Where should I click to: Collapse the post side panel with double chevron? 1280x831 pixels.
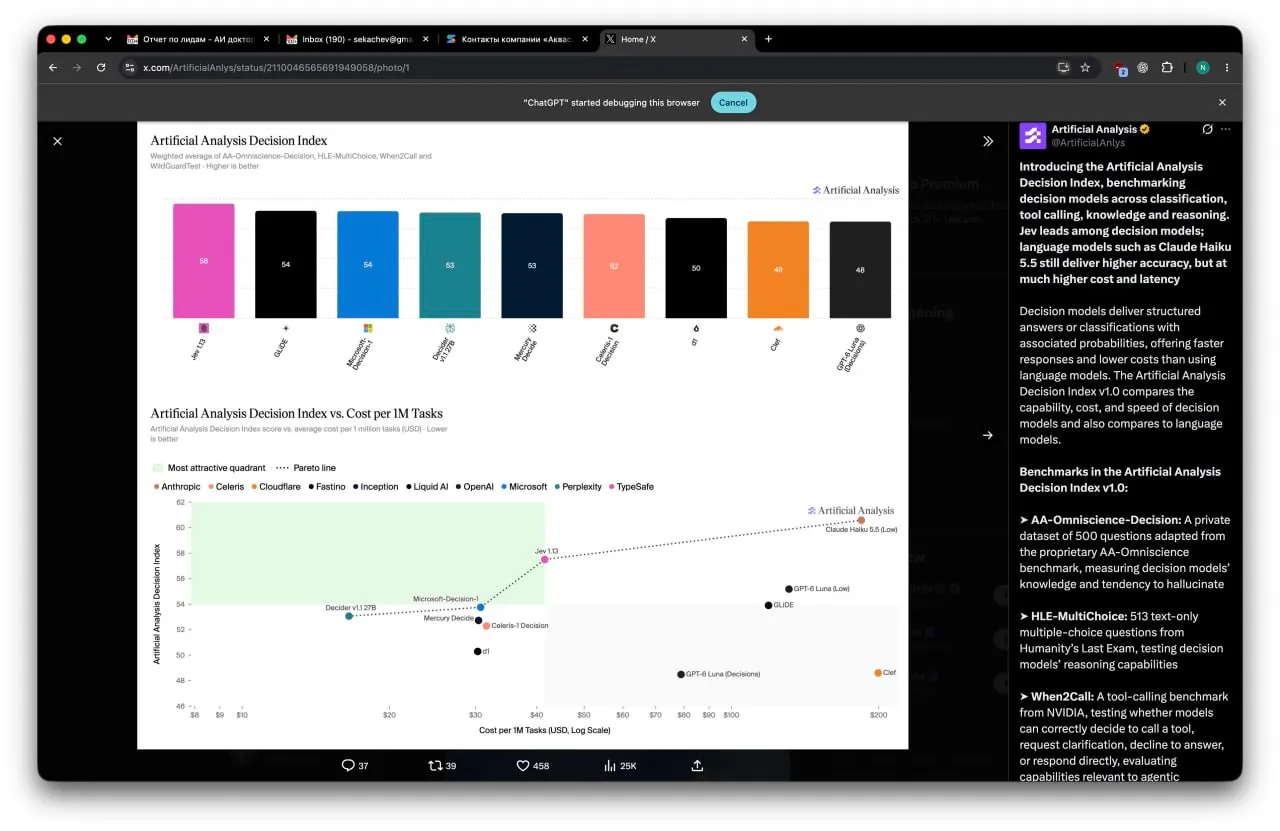[x=988, y=141]
